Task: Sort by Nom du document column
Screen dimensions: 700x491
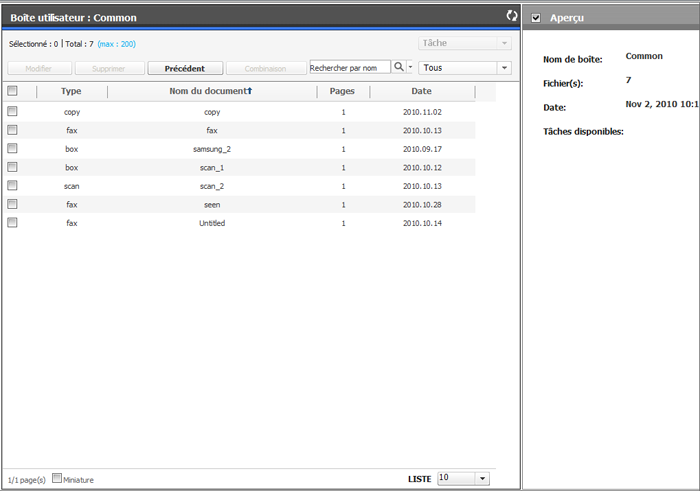Action: pyautogui.click(x=210, y=91)
